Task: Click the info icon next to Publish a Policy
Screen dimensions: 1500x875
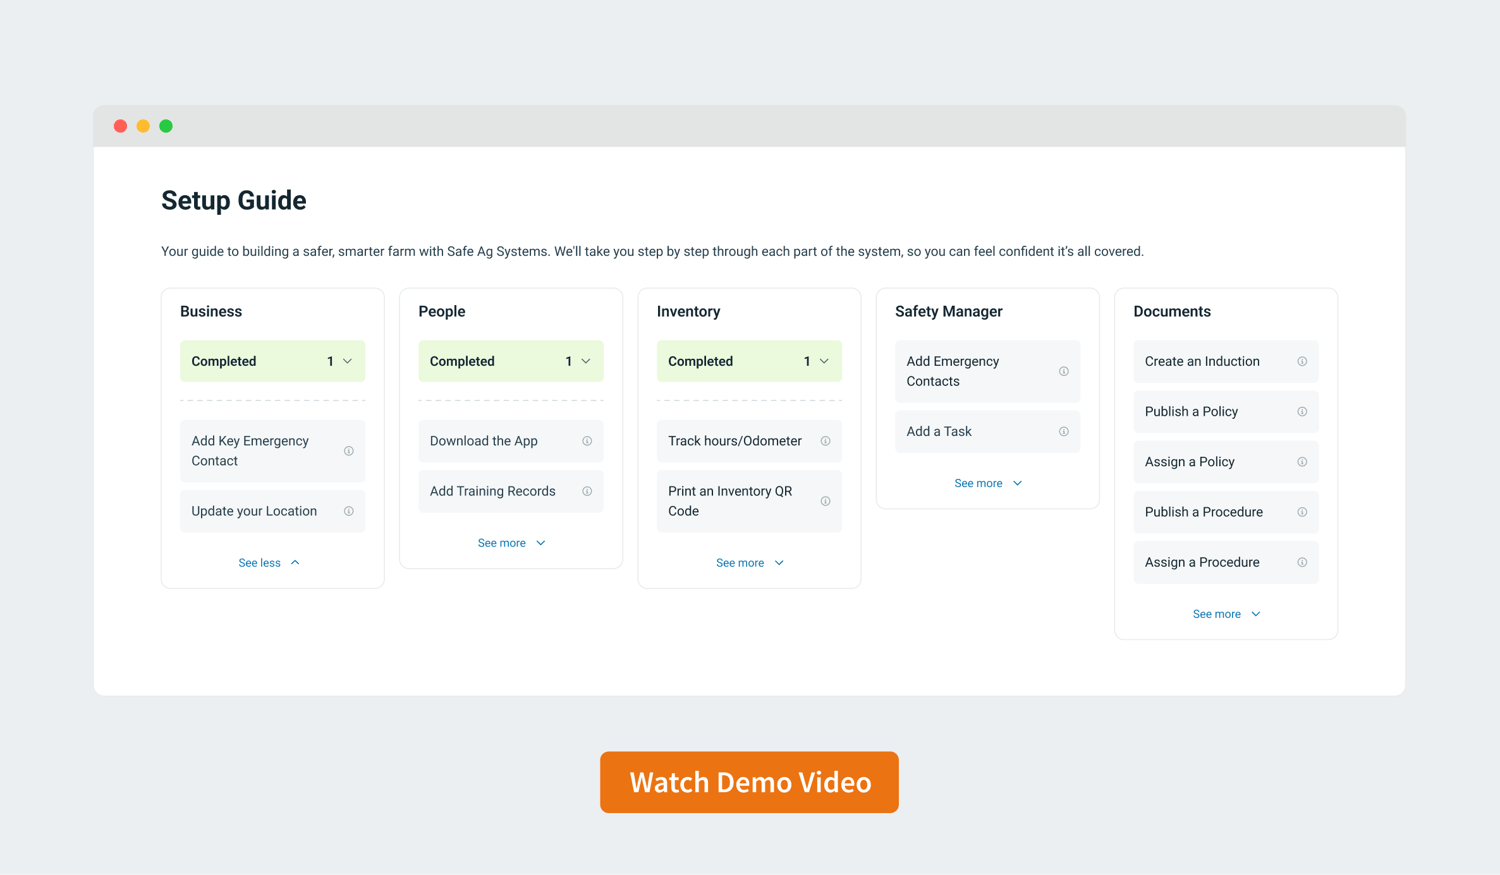Action: click(1301, 411)
